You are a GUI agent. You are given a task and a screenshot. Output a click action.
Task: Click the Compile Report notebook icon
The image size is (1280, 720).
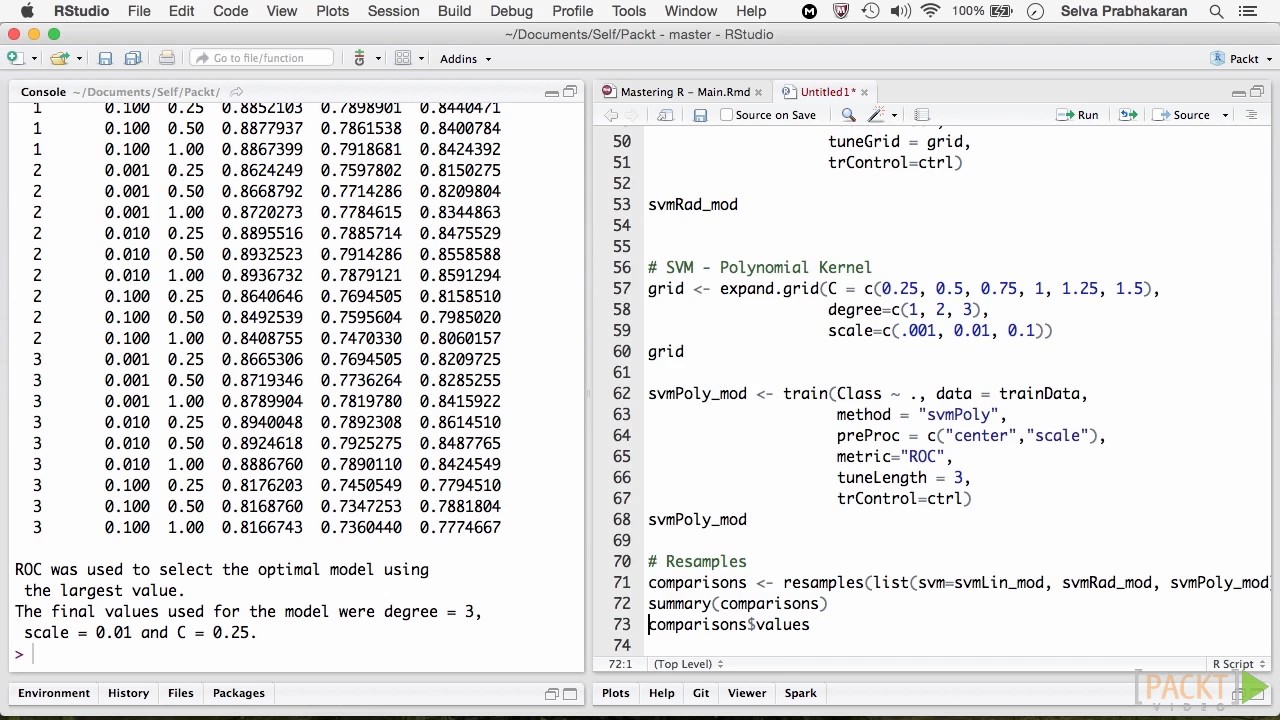point(922,115)
